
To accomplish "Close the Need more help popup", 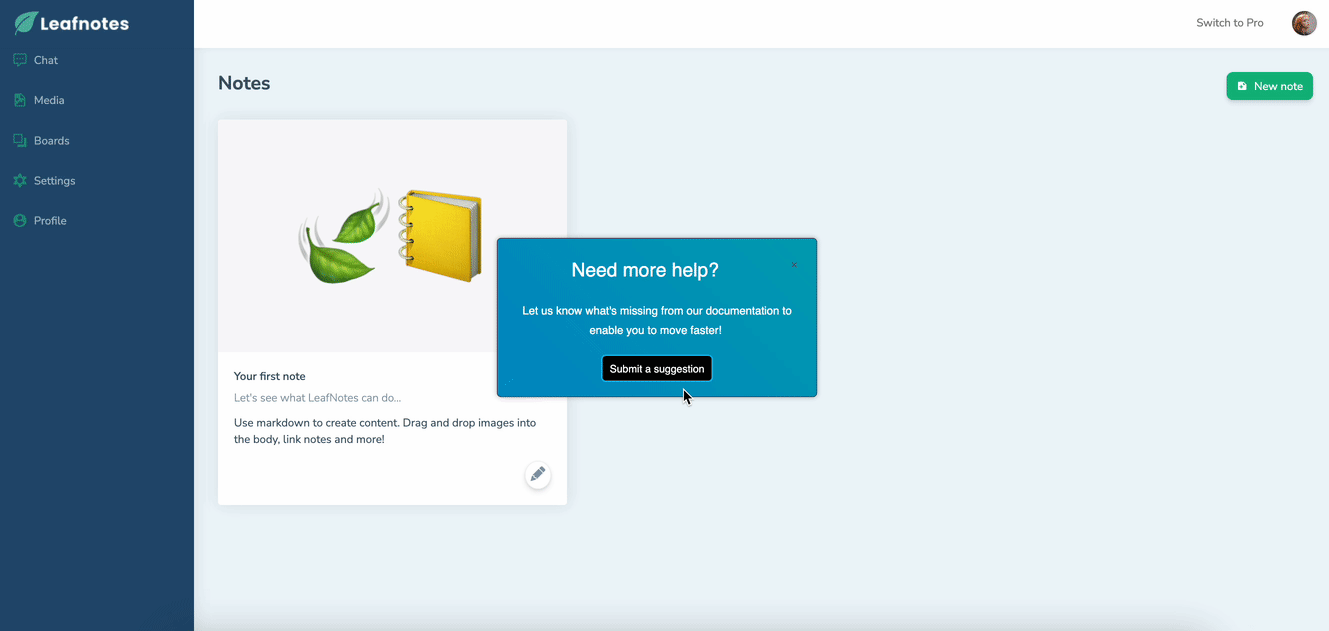I will [794, 265].
